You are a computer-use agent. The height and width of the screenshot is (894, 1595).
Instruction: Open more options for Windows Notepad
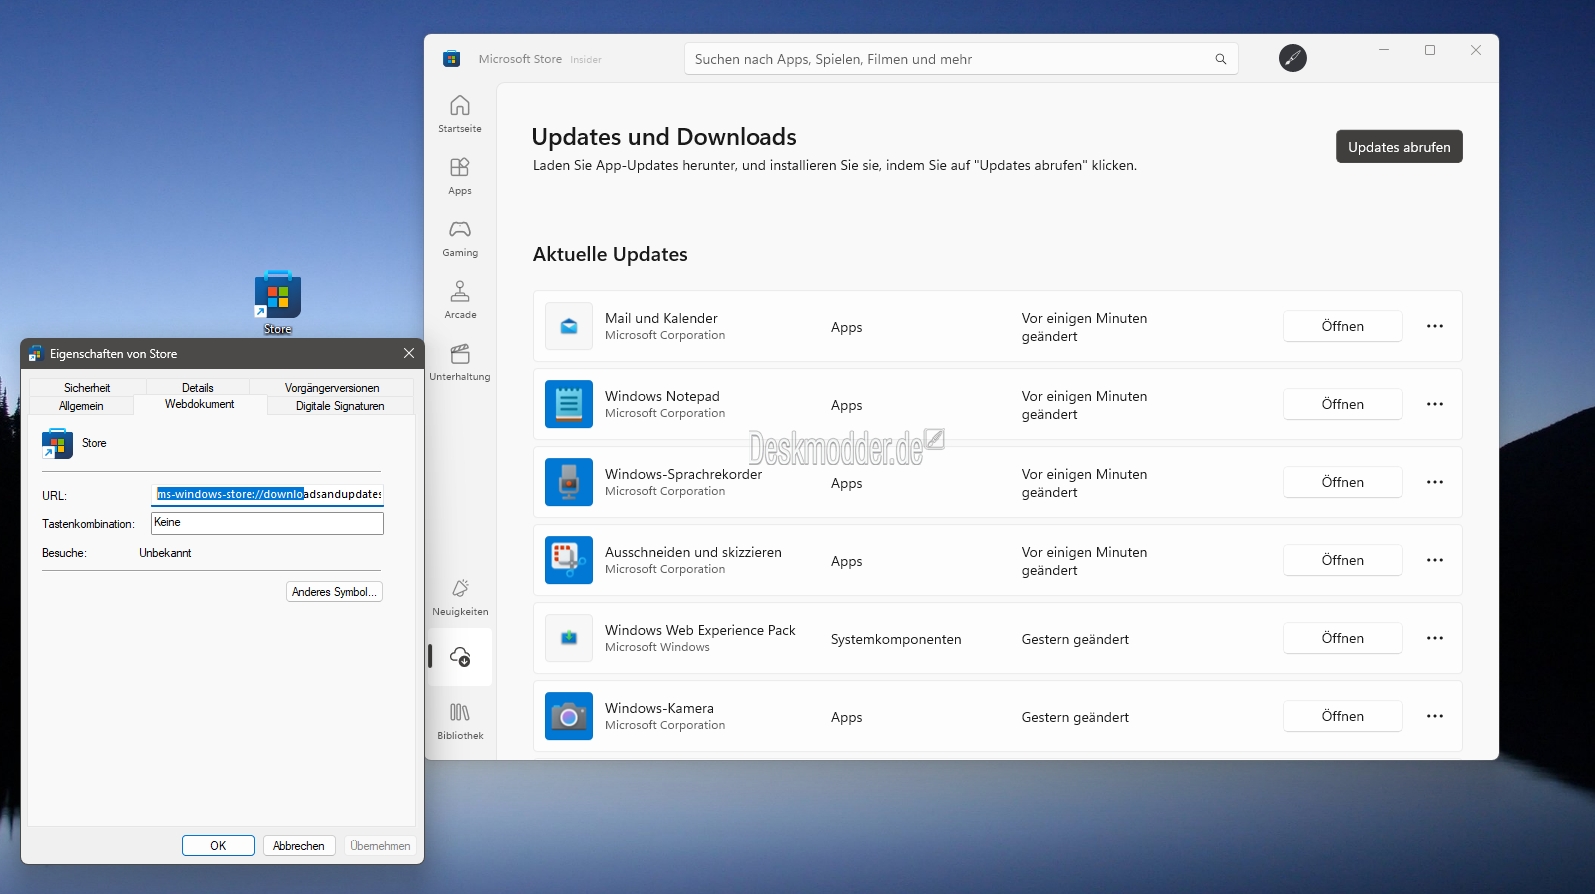pyautogui.click(x=1435, y=404)
